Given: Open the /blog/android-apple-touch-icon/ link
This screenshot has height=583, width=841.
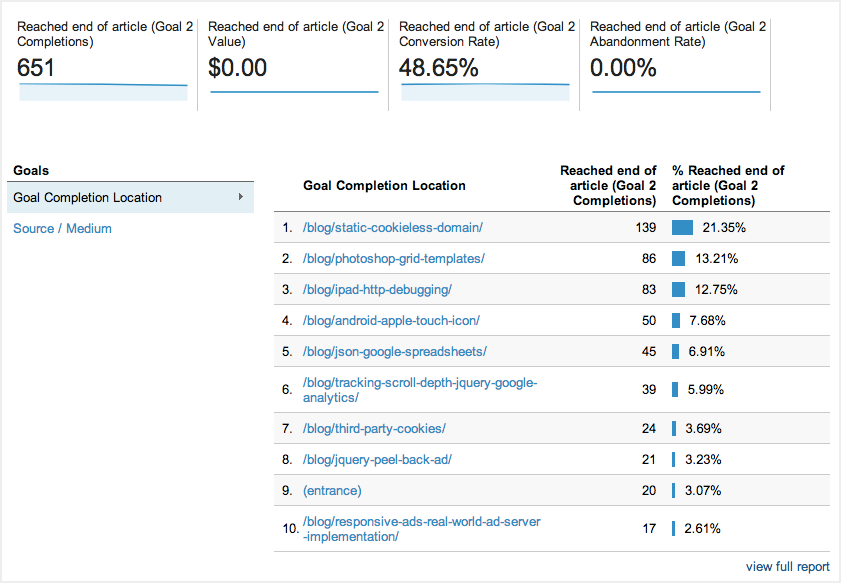Looking at the screenshot, I should pos(391,321).
